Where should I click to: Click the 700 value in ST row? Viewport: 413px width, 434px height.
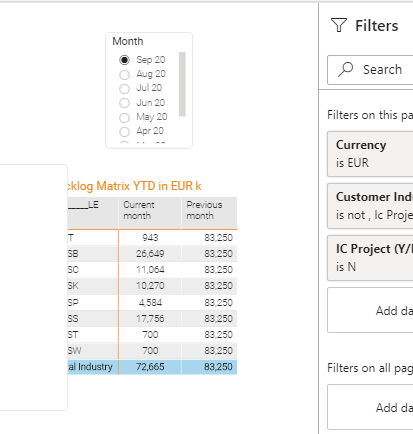pos(150,334)
